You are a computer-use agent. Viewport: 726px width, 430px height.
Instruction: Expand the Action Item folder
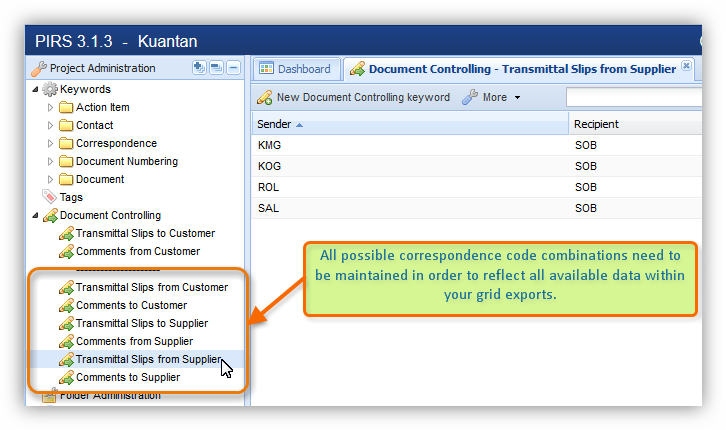50,107
